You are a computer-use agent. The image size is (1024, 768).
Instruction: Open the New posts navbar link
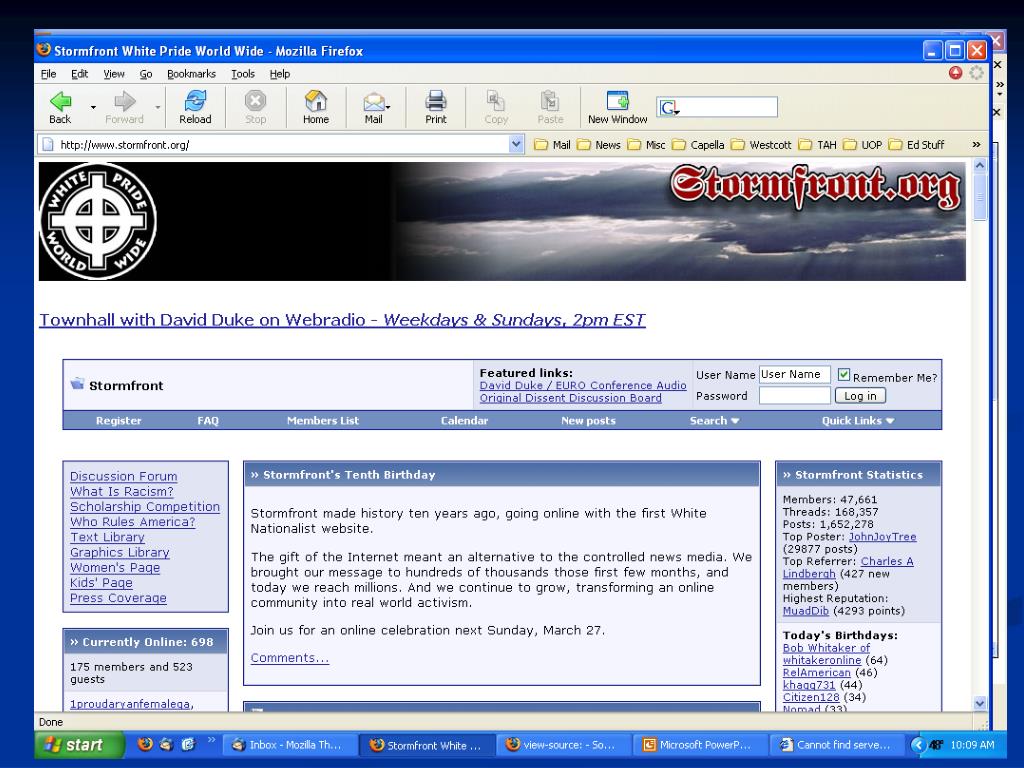point(588,421)
